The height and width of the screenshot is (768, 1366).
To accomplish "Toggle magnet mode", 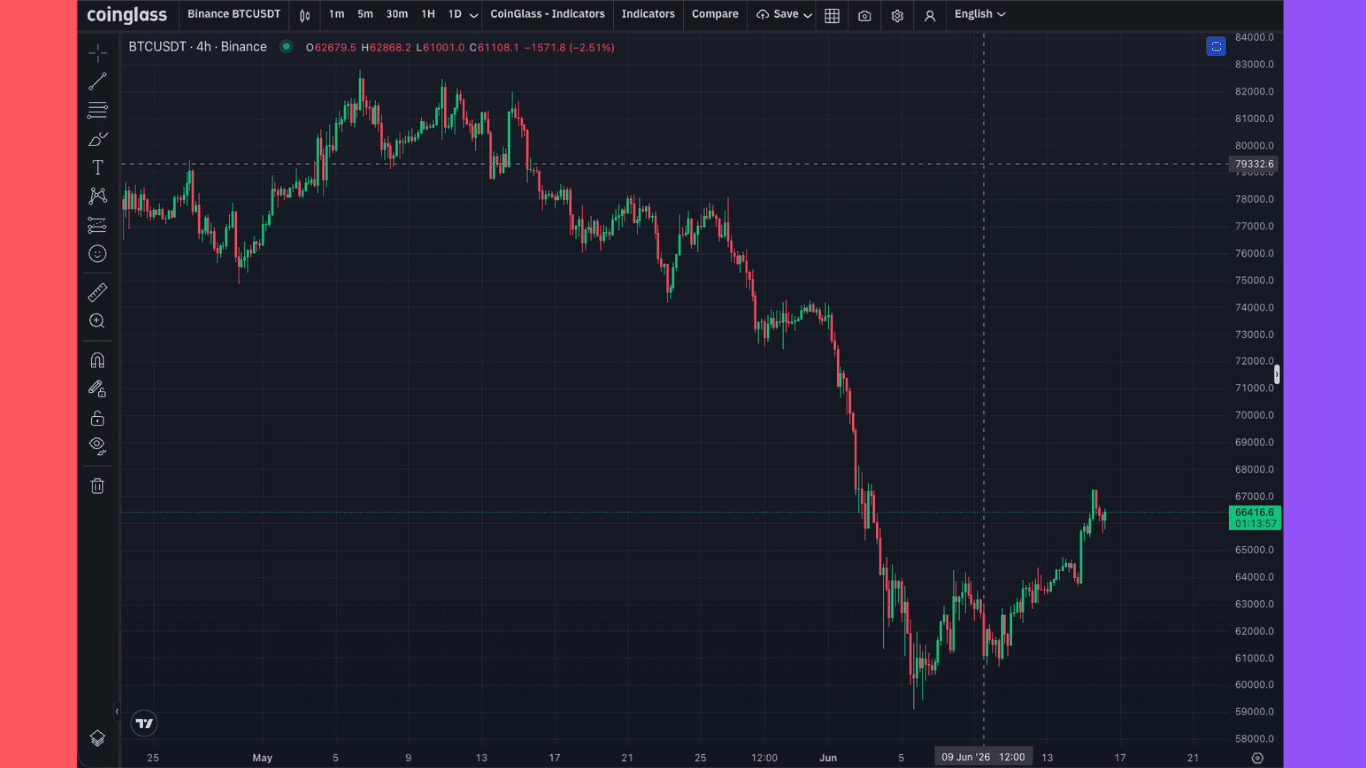I will pos(97,360).
